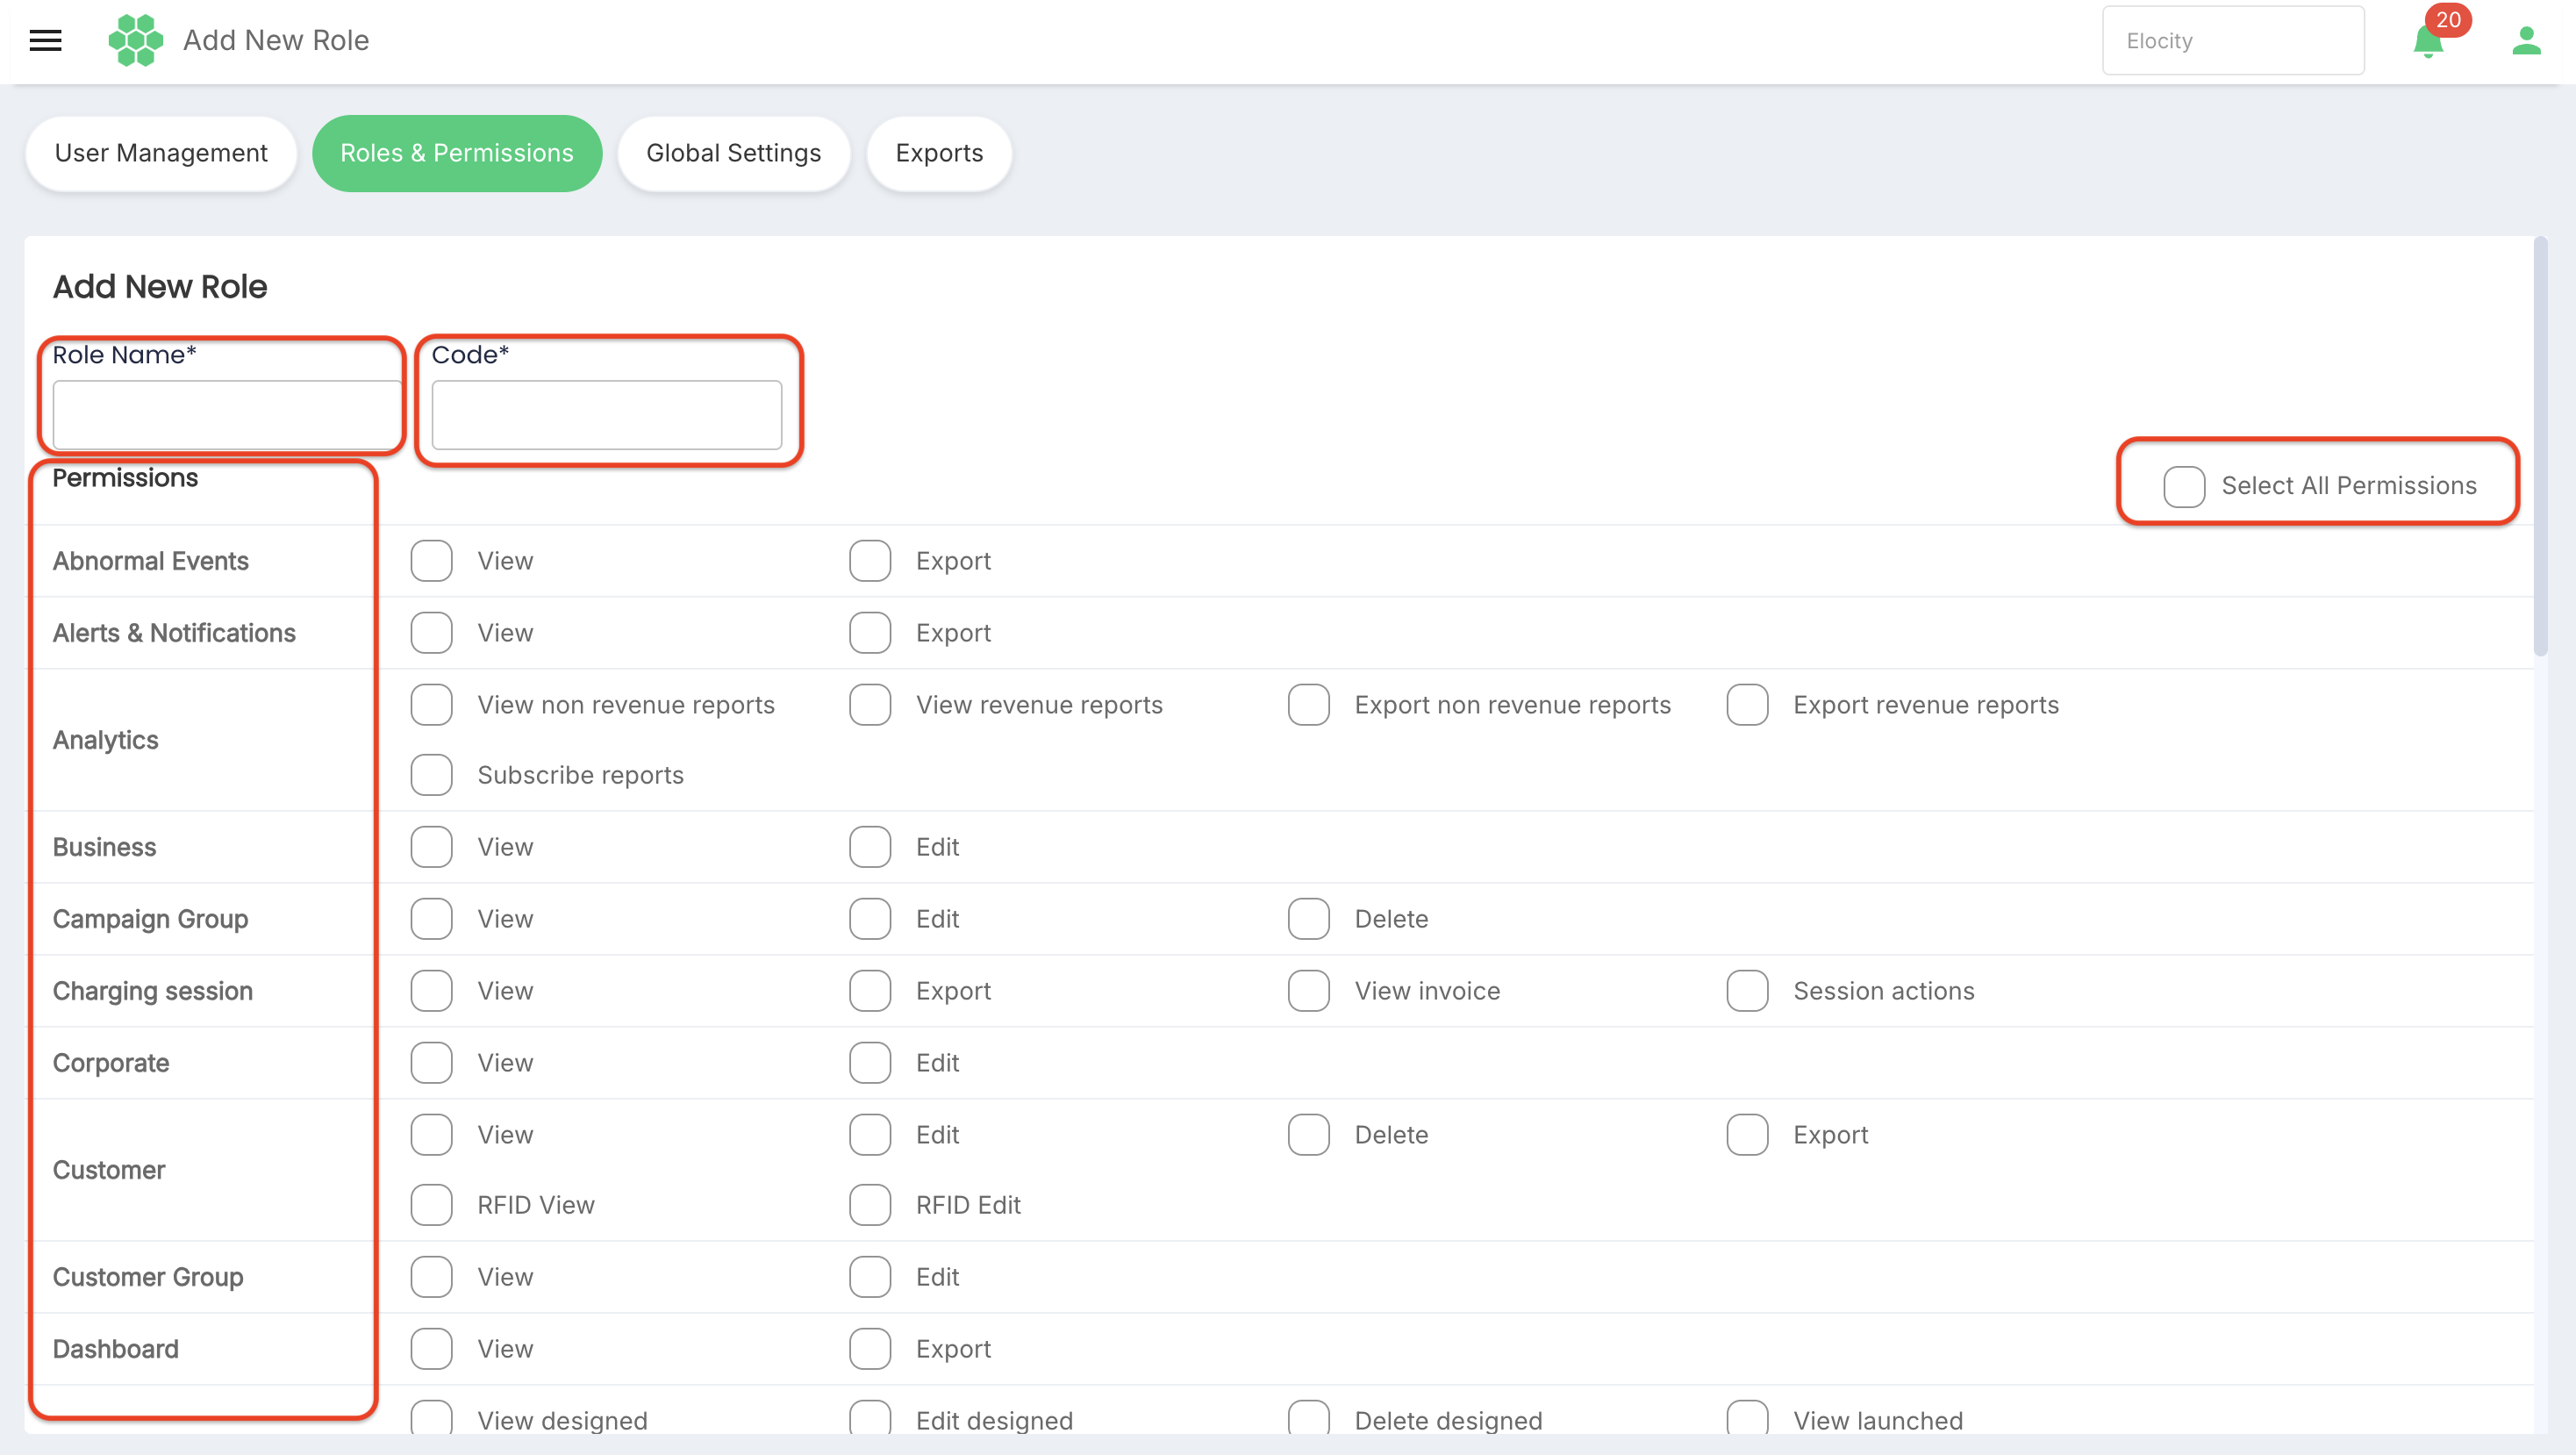Check Export revenue reports
Image resolution: width=2576 pixels, height=1455 pixels.
(x=1748, y=705)
